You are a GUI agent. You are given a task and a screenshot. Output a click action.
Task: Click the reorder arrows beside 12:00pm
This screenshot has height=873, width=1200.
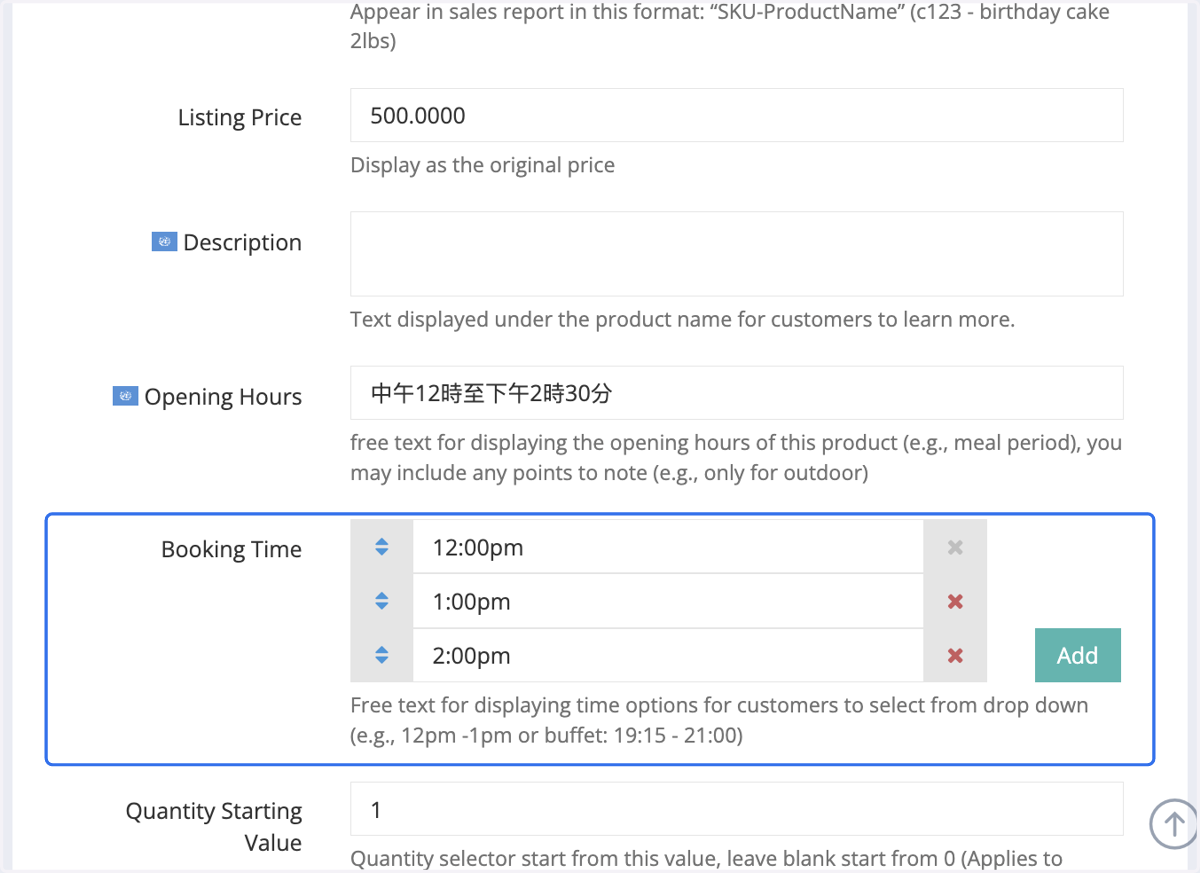(382, 547)
